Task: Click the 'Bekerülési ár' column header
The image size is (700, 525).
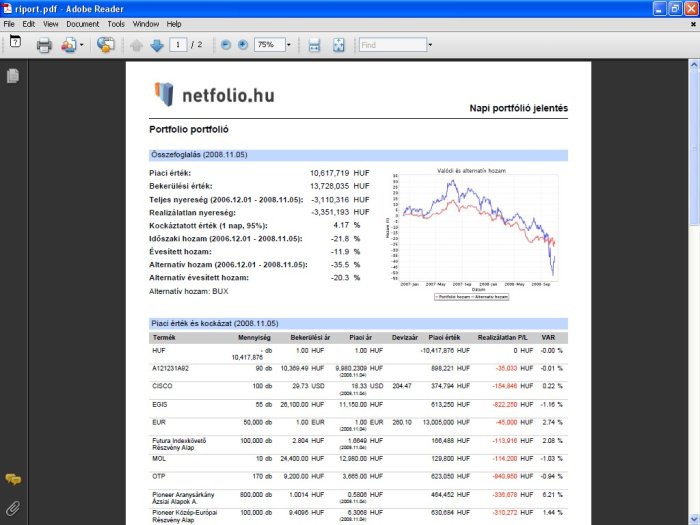Action: 310,338
